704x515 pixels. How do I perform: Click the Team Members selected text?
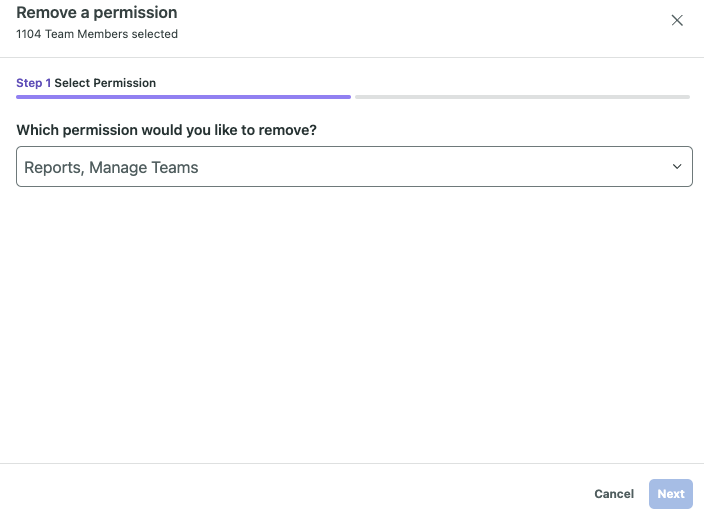coord(112,34)
